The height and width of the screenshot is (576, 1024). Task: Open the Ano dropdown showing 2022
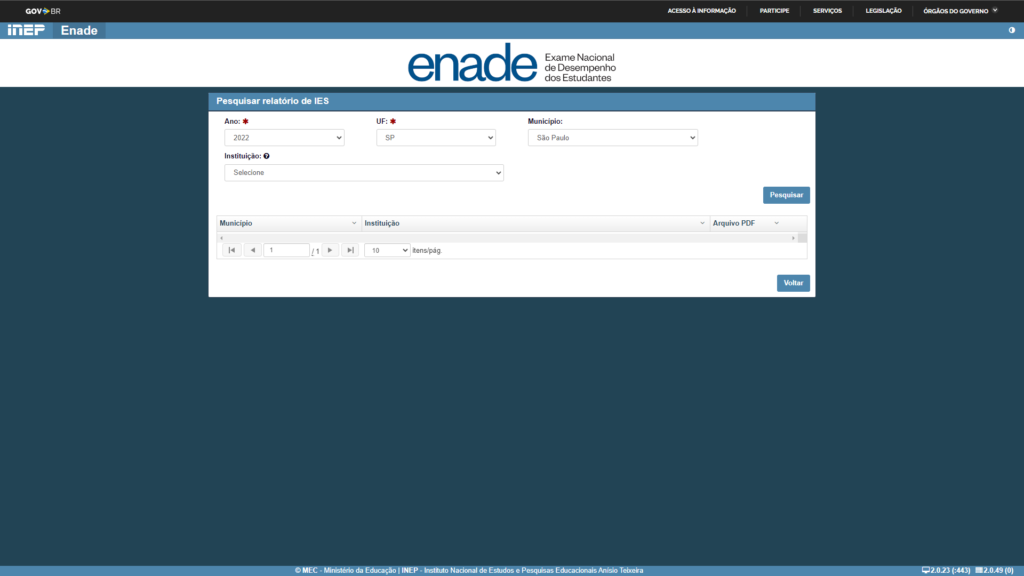click(x=284, y=138)
